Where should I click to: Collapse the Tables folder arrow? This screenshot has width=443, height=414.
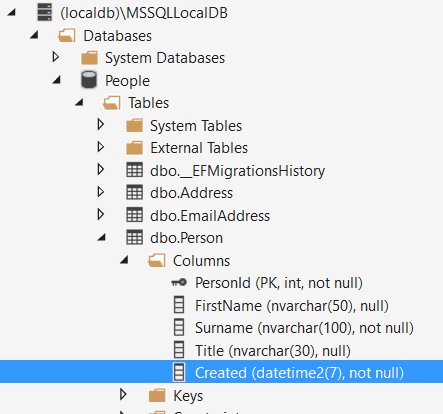tap(79, 102)
